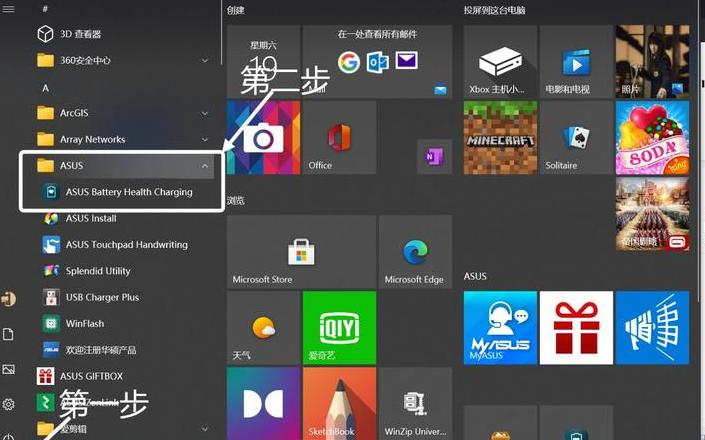
Task: Open the Dolby tile
Action: click(263, 404)
